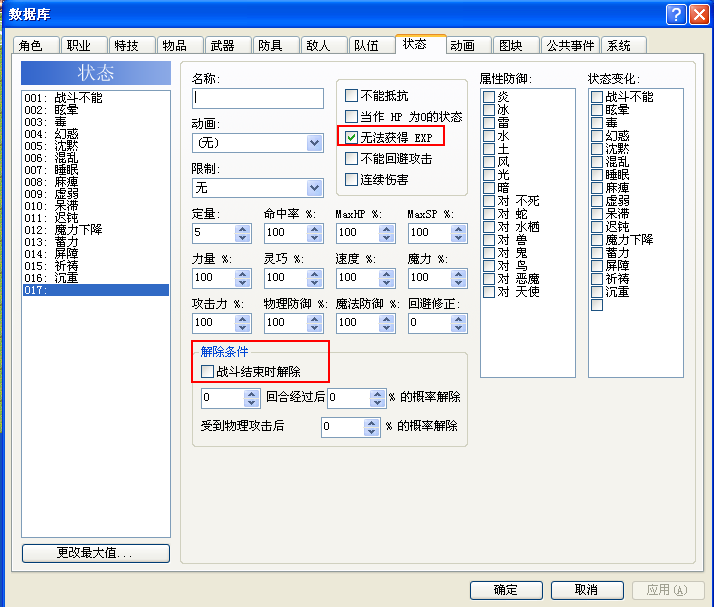Increase the MaxHP % spinner

pos(387,229)
